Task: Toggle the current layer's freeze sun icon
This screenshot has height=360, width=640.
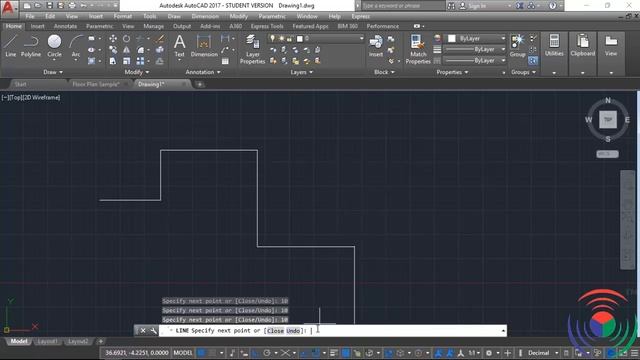Action: click(x=281, y=38)
